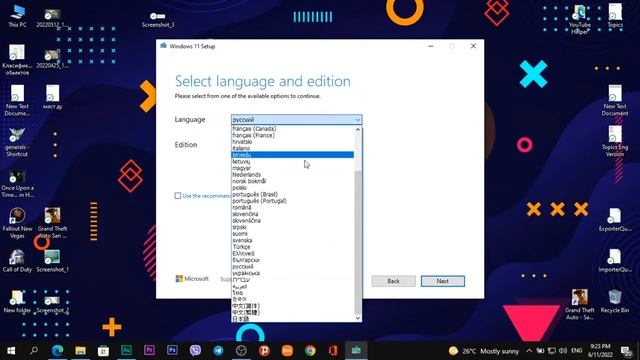This screenshot has width=640, height=360.
Task: Select Screenshot_3 desktop icon
Action: [158, 19]
